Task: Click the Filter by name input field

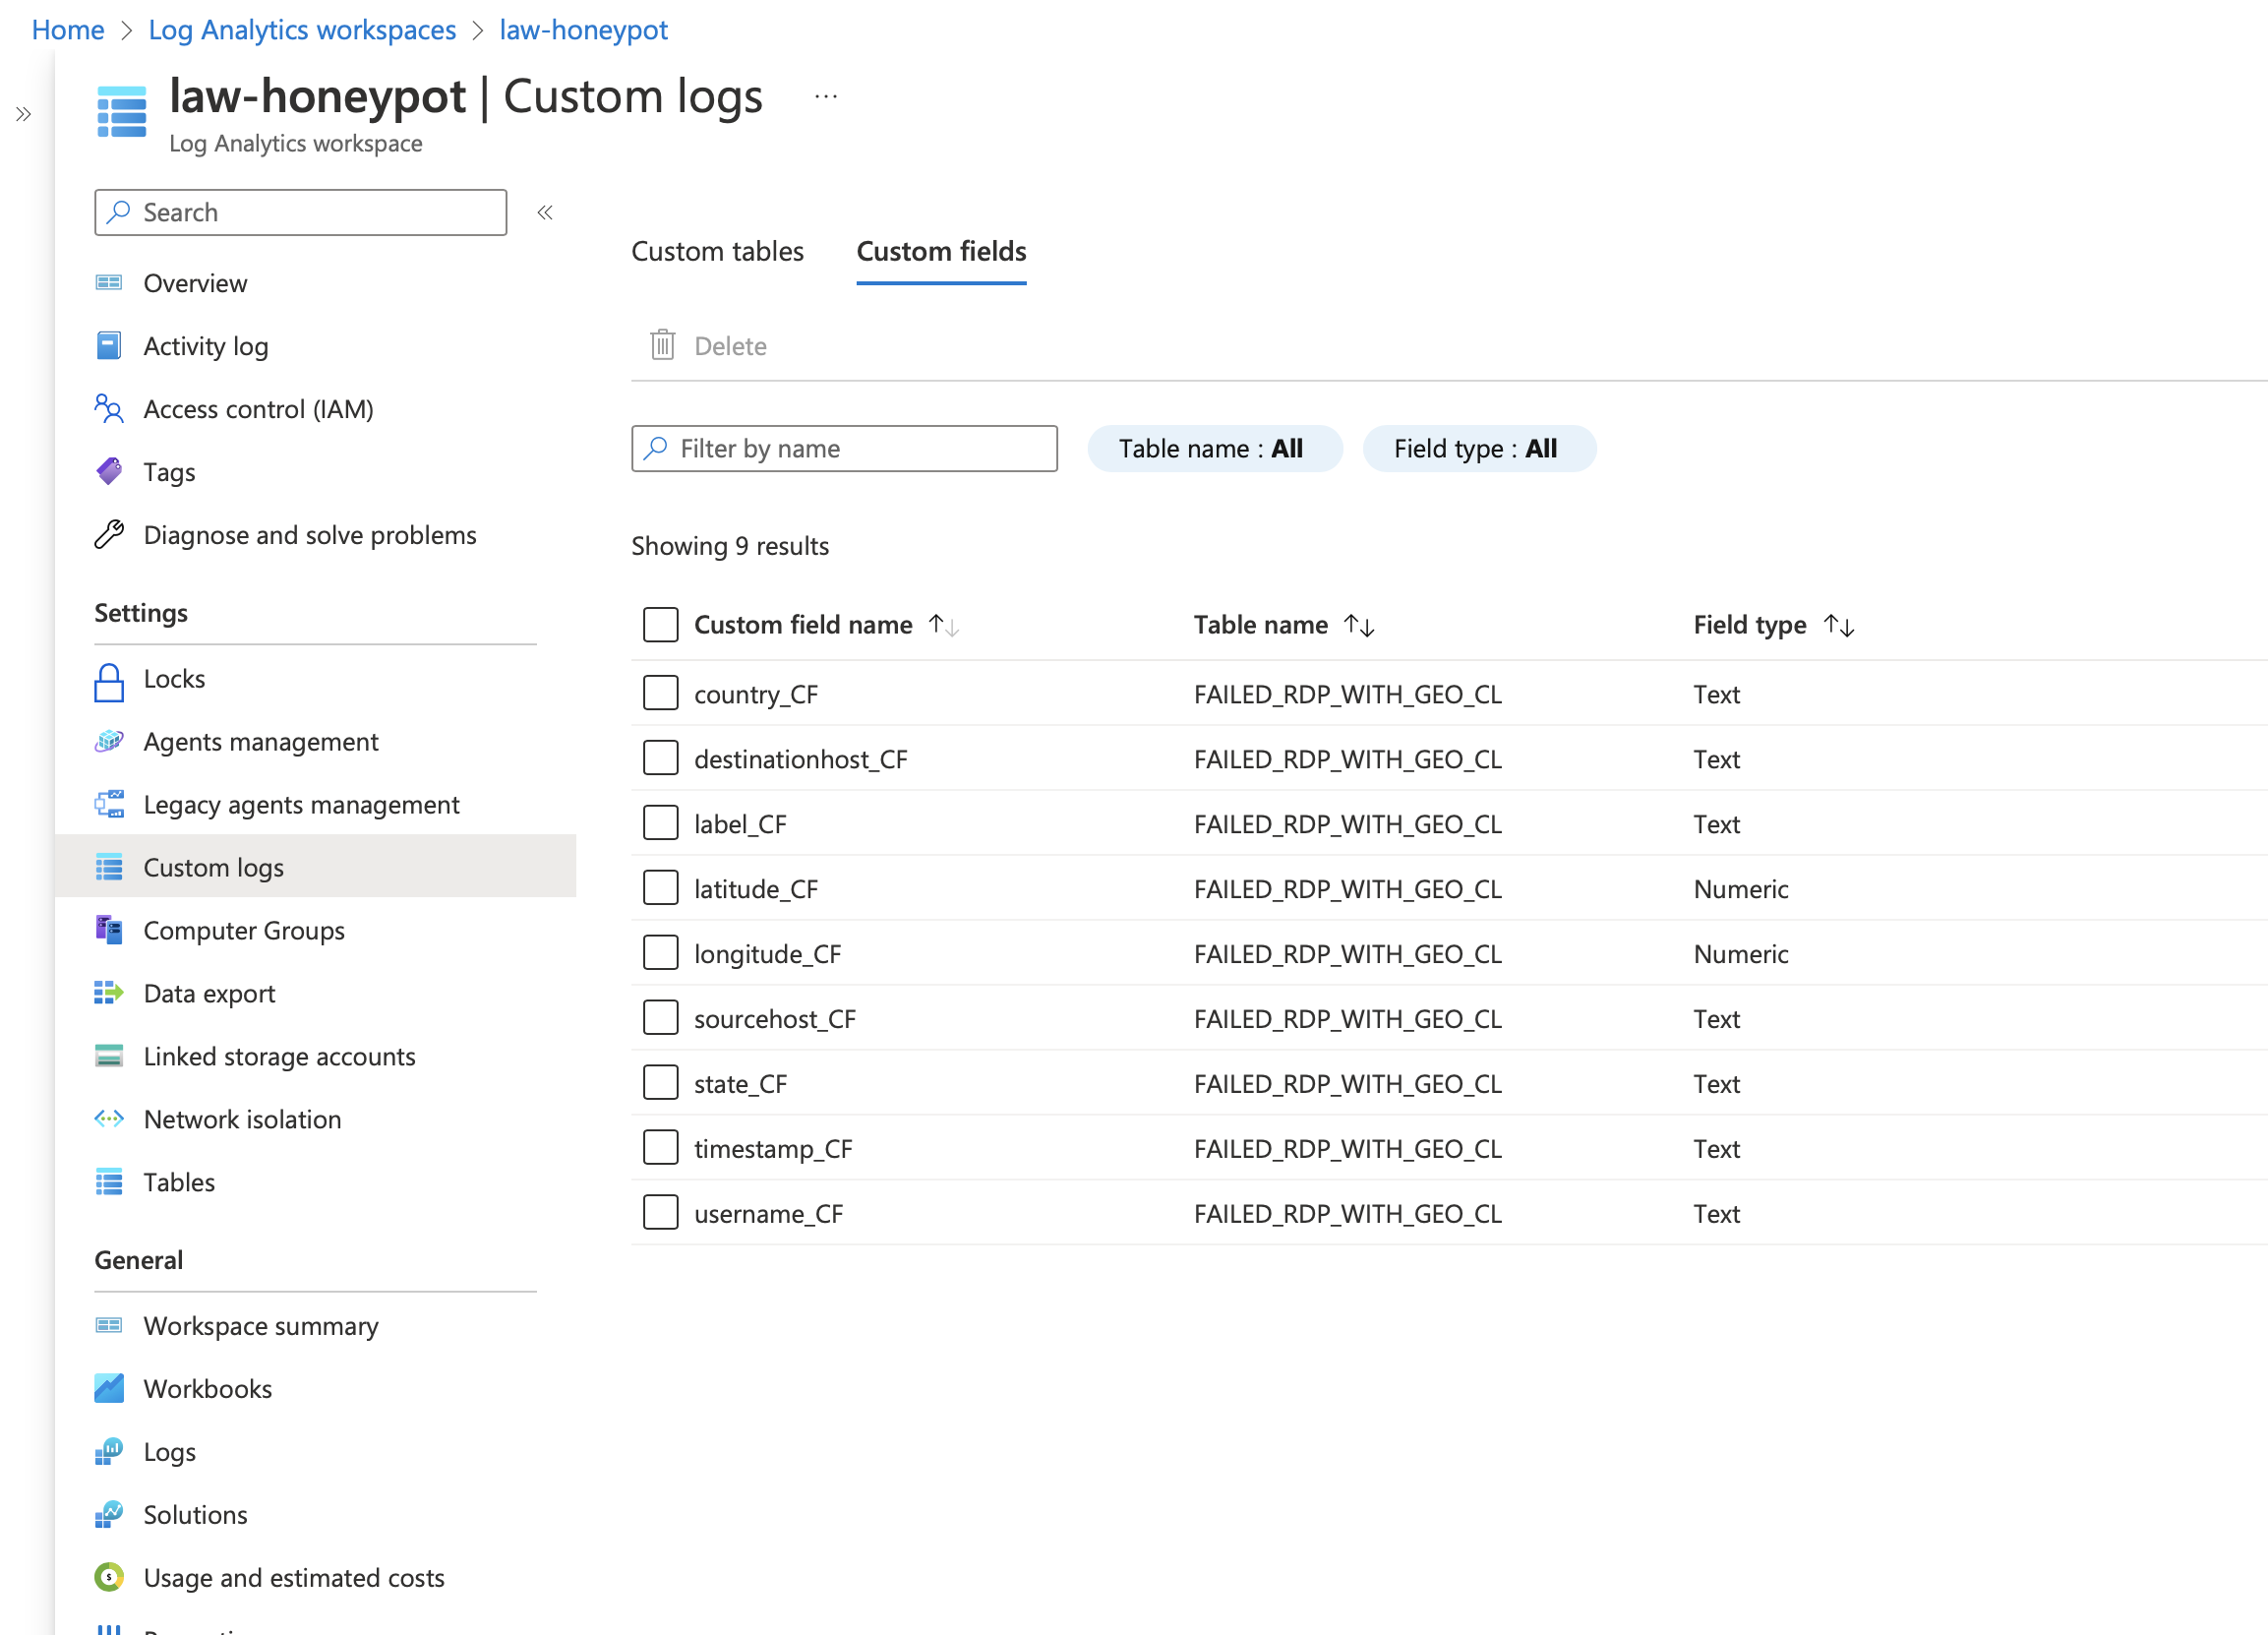Action: coord(844,448)
